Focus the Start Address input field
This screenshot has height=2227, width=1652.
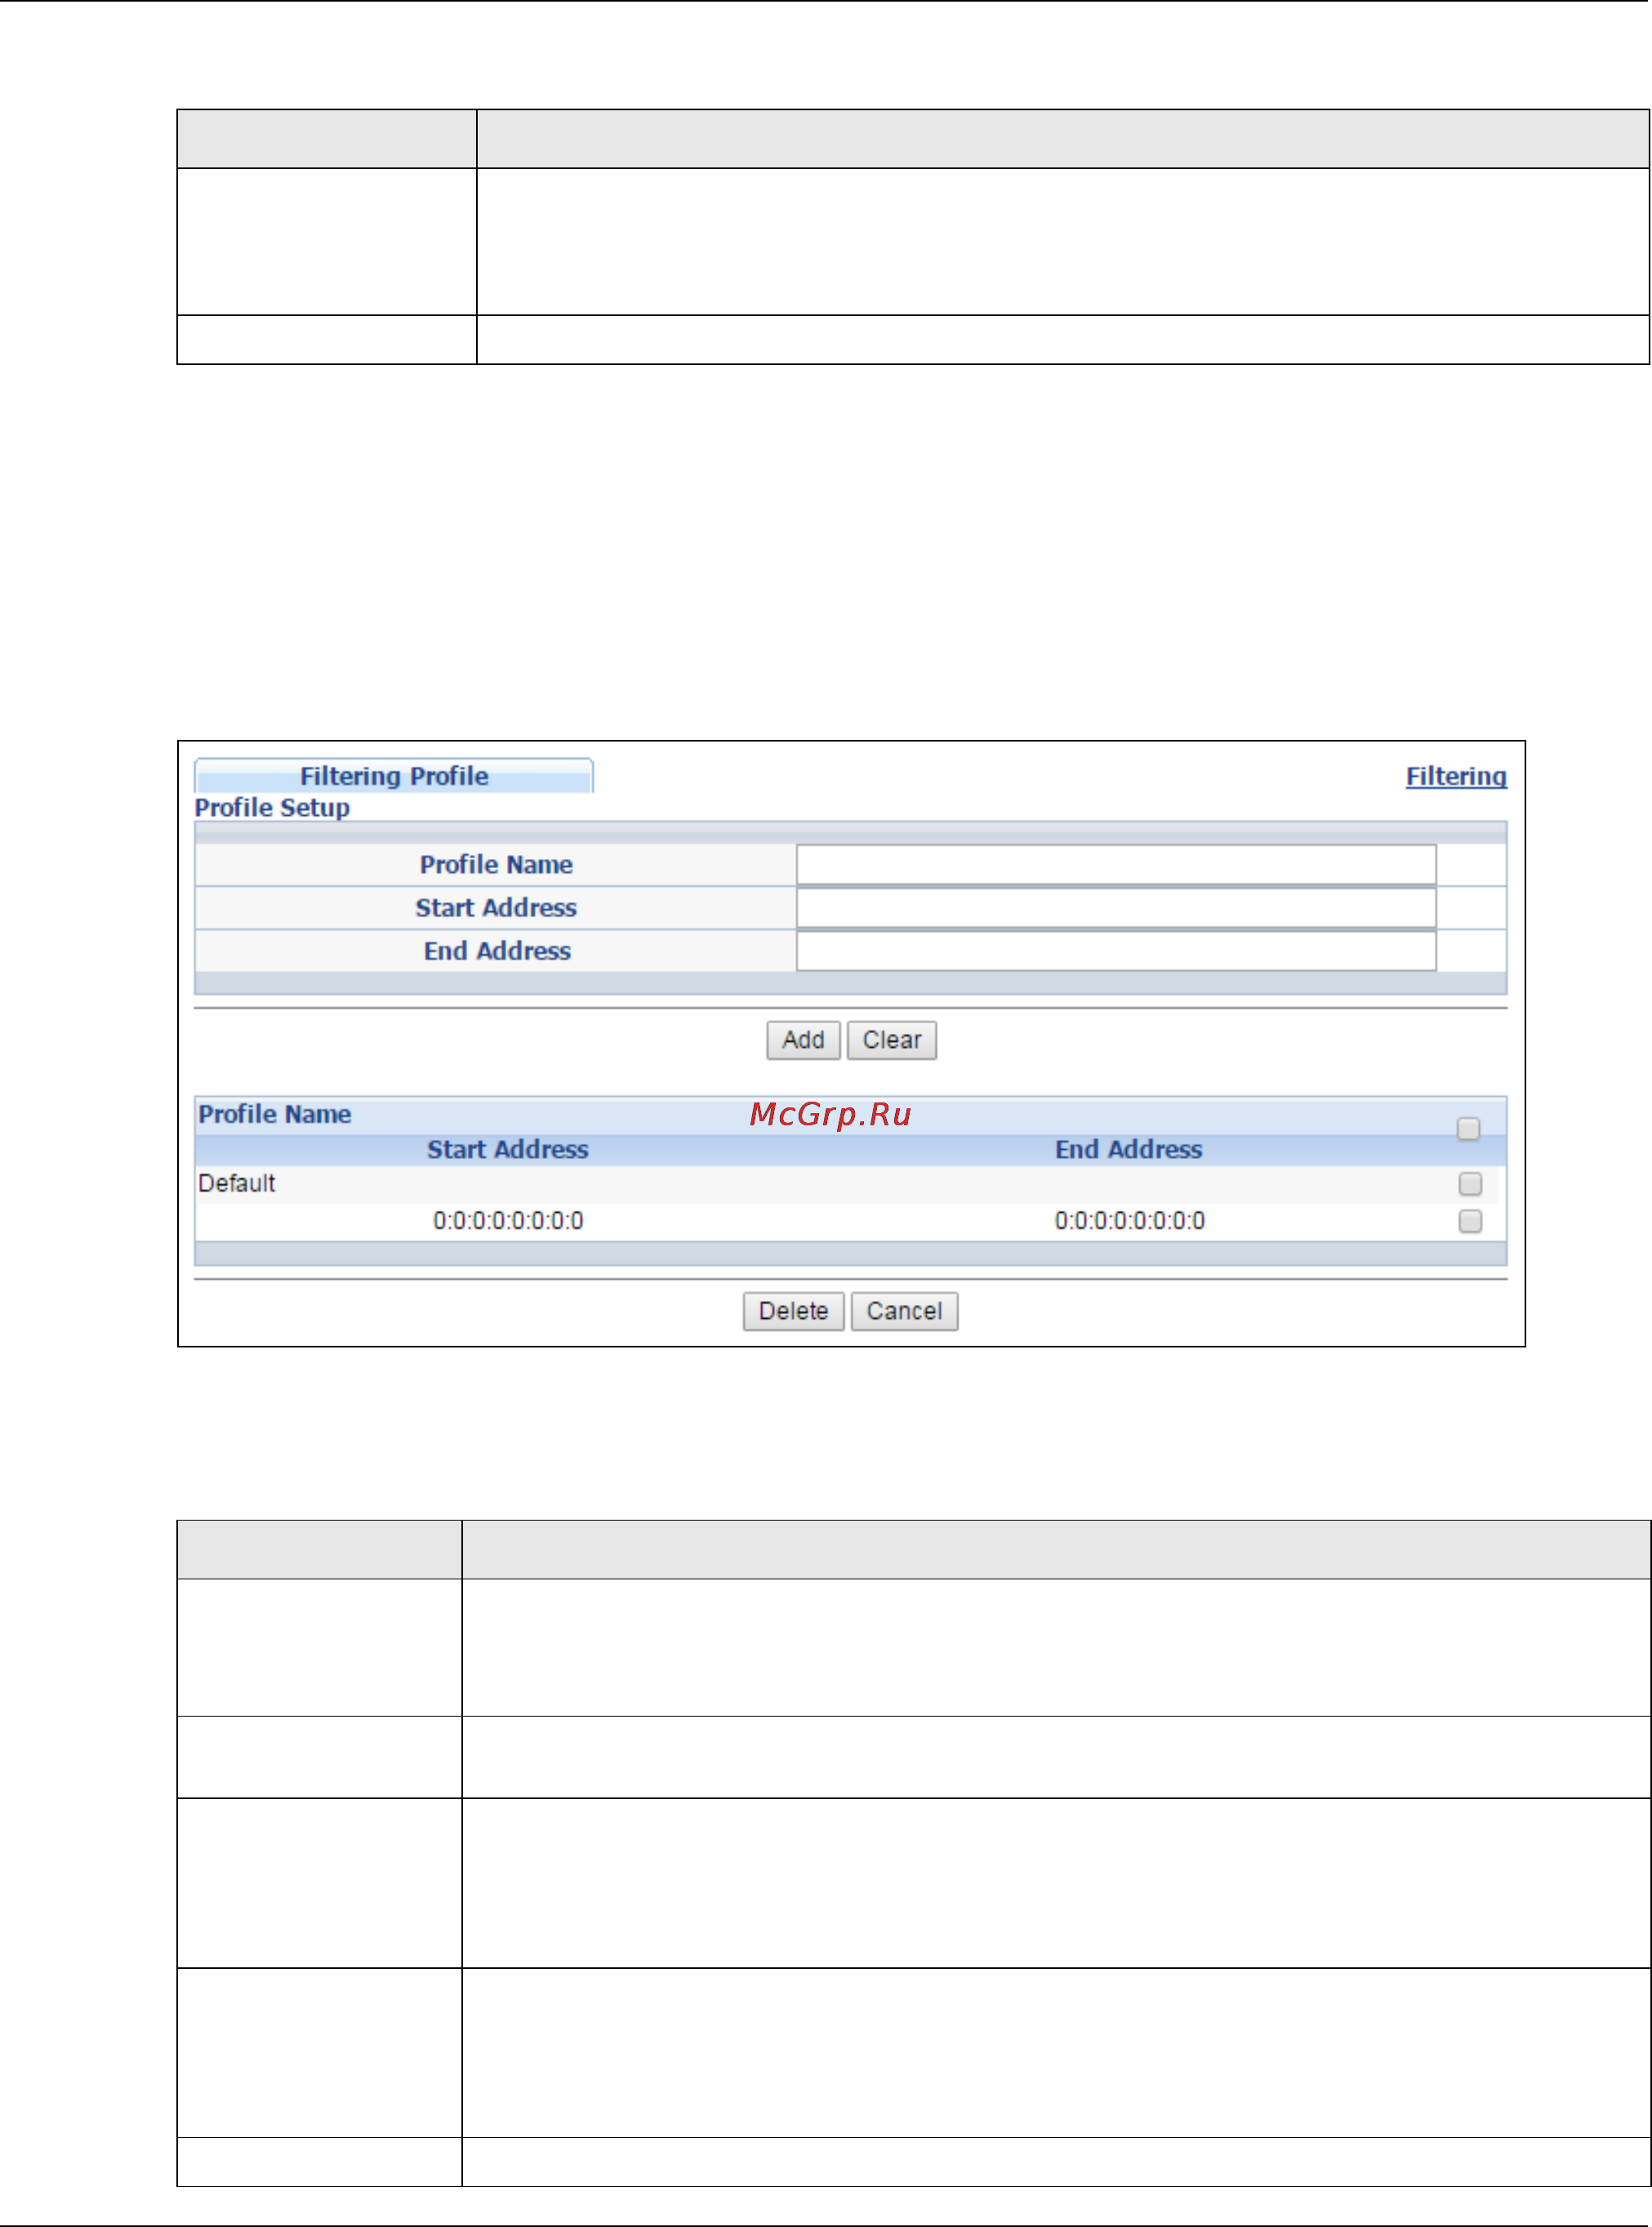point(1116,908)
